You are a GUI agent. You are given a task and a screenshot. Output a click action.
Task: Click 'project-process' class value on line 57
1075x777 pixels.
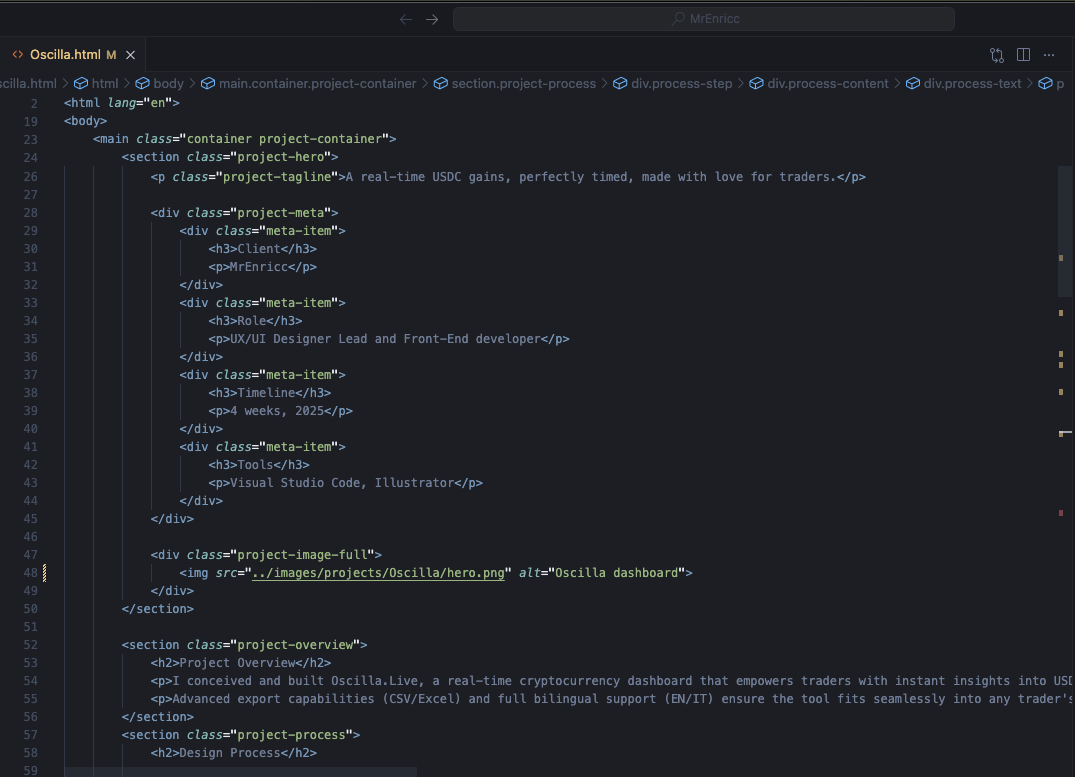click(291, 735)
